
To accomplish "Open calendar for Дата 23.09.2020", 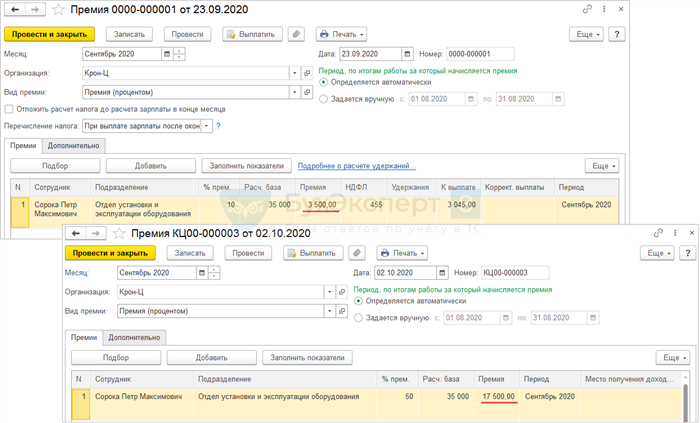I will (407, 54).
